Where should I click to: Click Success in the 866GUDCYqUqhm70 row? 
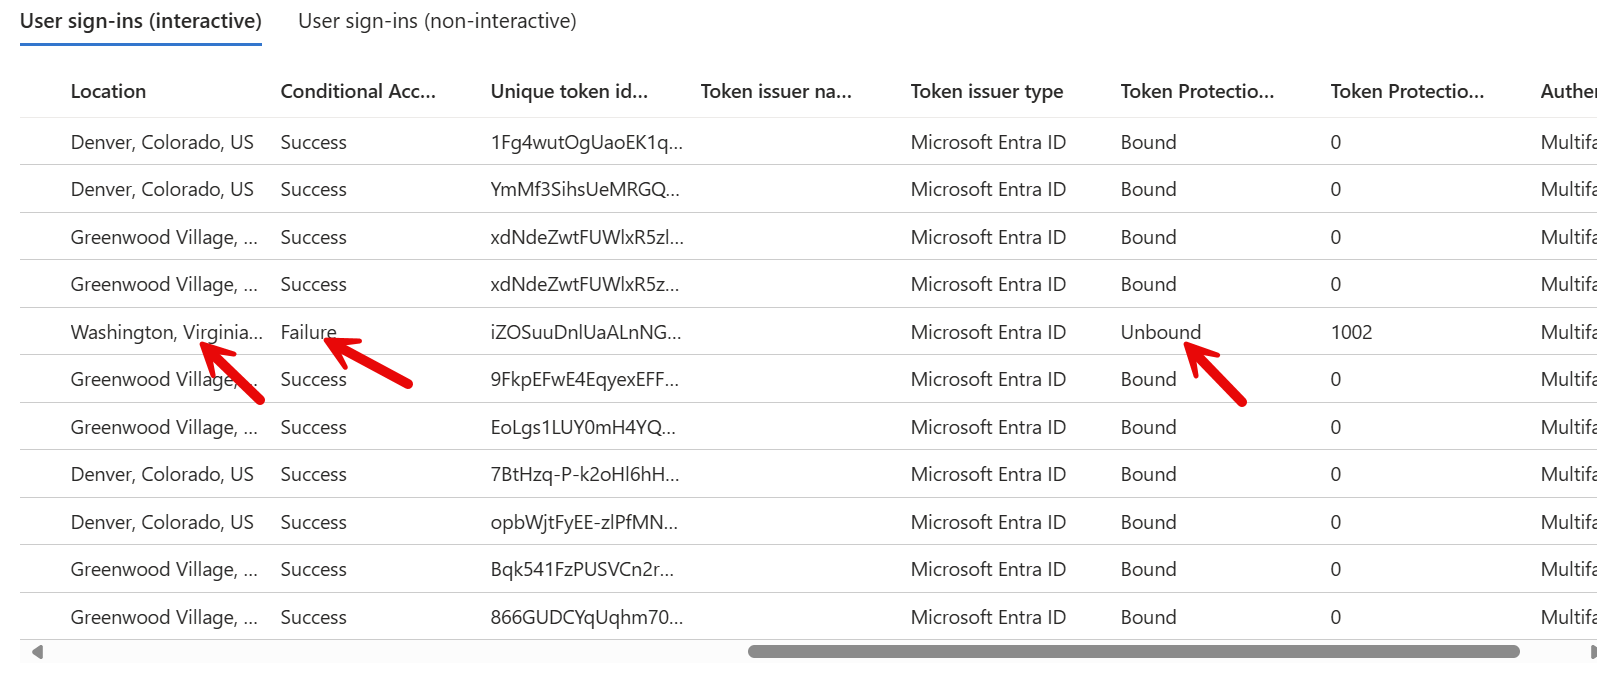coord(313,617)
